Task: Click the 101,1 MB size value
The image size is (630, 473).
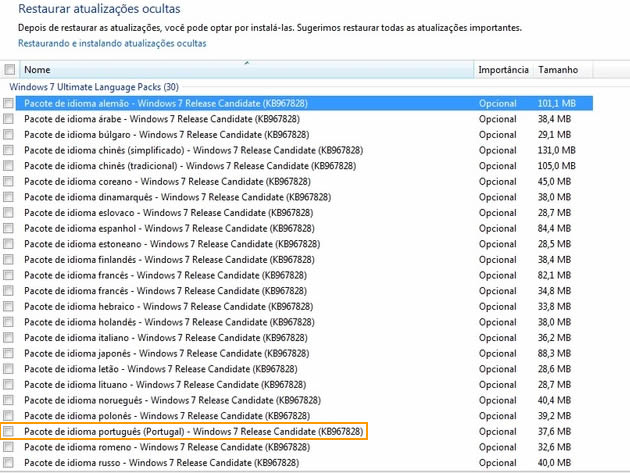Action: click(556, 103)
